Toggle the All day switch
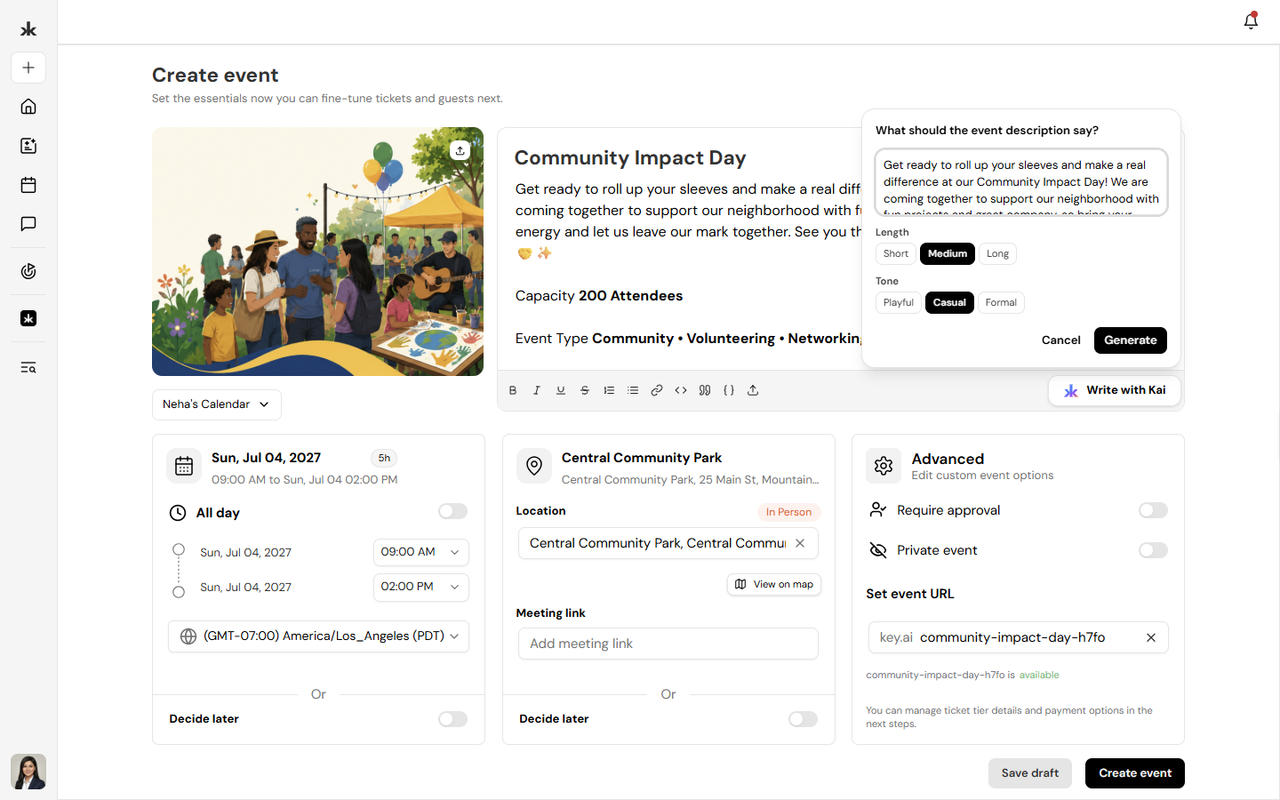 click(453, 512)
